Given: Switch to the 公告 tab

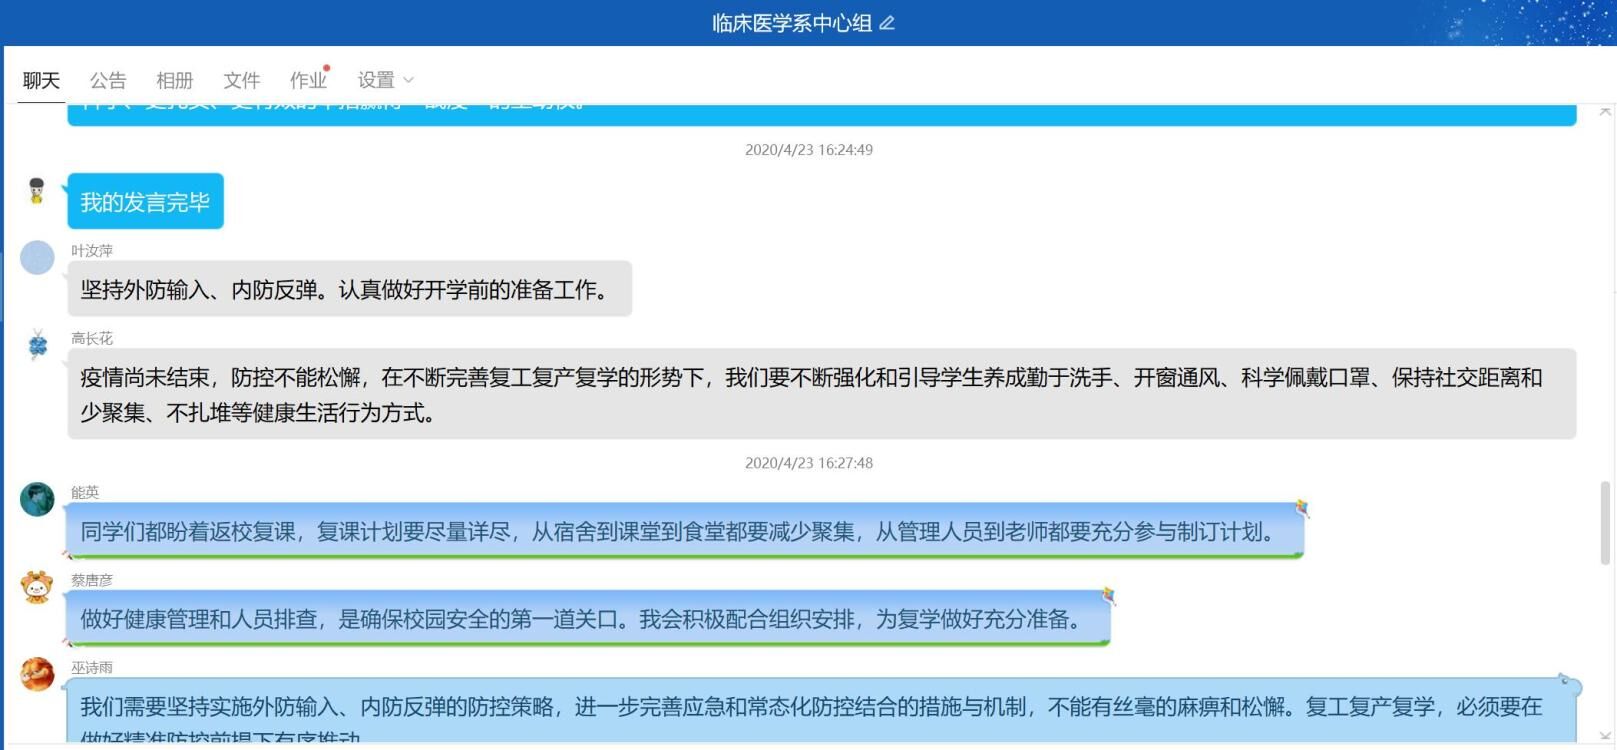Looking at the screenshot, I should [108, 80].
